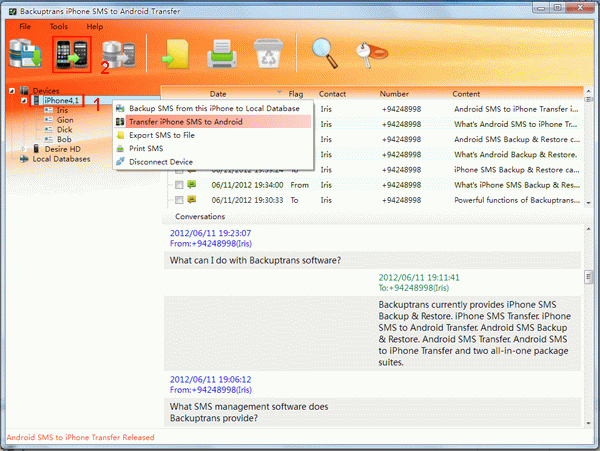The image size is (600, 451).
Task: Click 'What can I do with Backuptrans software?' message
Action: tap(255, 261)
